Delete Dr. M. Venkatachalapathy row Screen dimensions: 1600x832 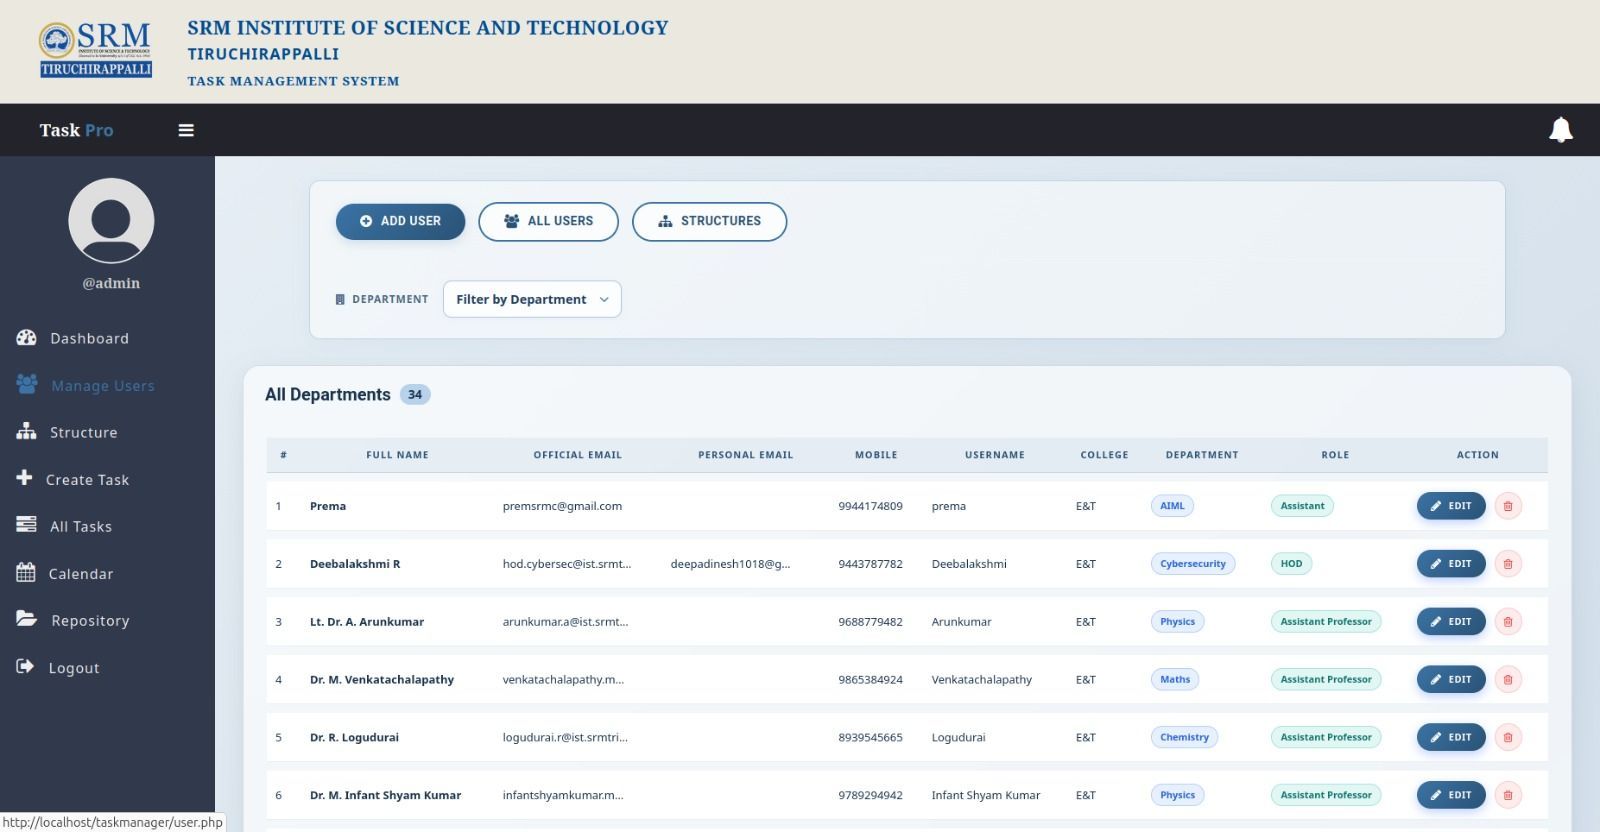coord(1508,680)
